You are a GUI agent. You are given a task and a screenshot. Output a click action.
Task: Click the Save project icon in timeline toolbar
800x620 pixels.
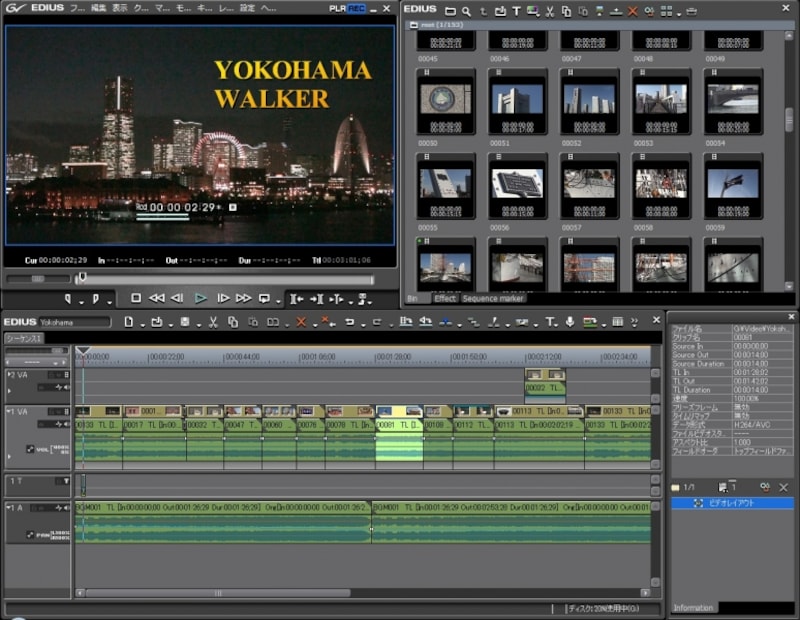click(x=185, y=322)
